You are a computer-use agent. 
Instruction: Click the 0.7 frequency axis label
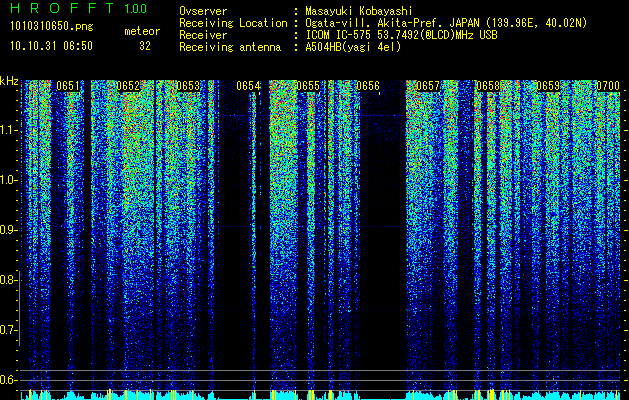point(9,330)
